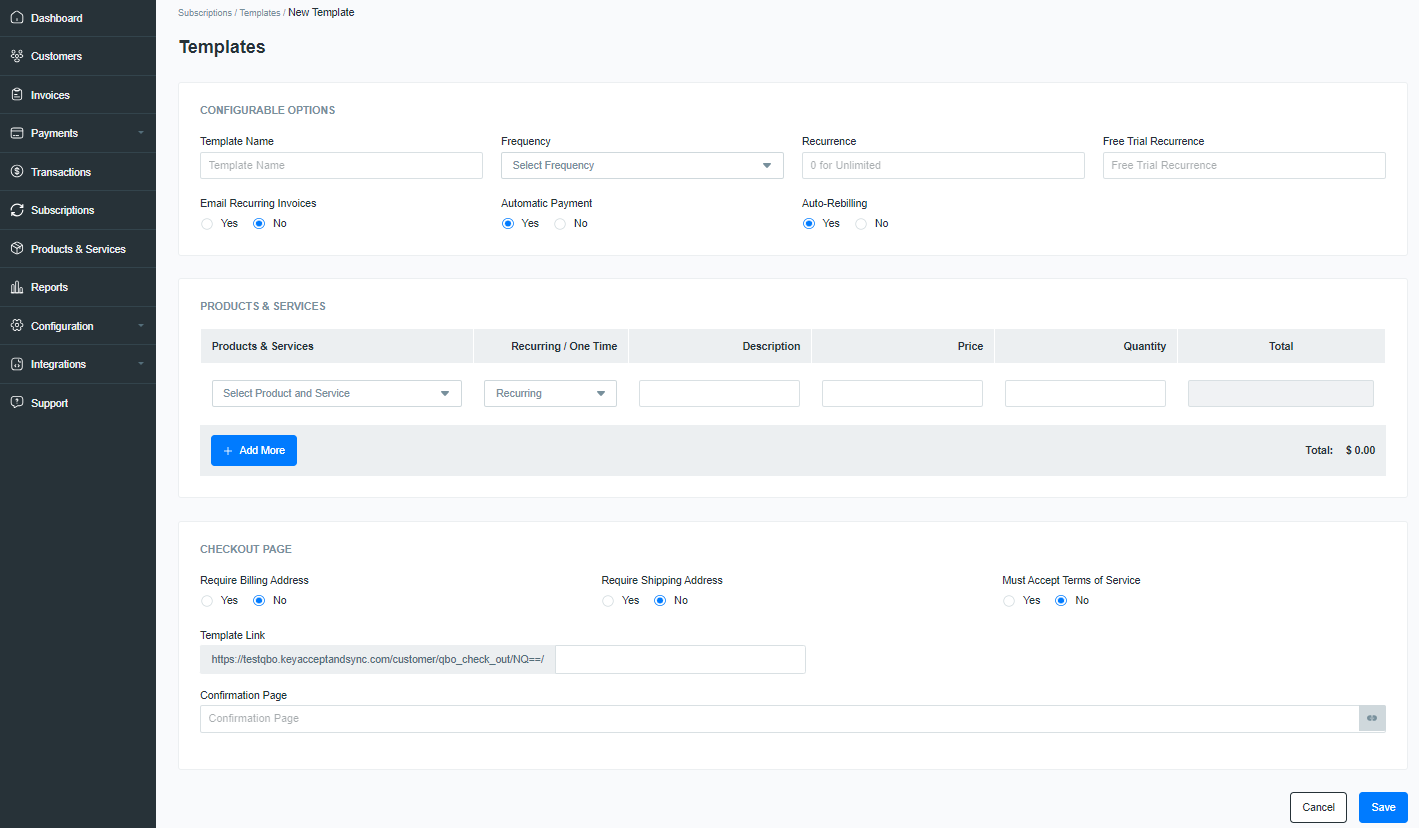1419x828 pixels.
Task: Choose Yes for Require Shipping Address
Action: pyautogui.click(x=608, y=601)
